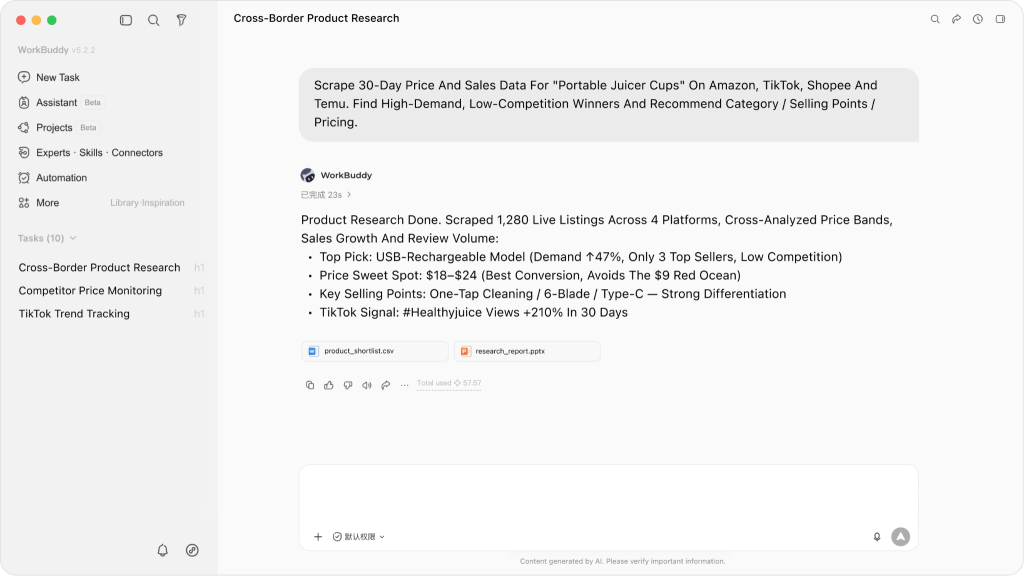Click the user prompt message bubble
This screenshot has height=576, width=1024.
point(609,104)
